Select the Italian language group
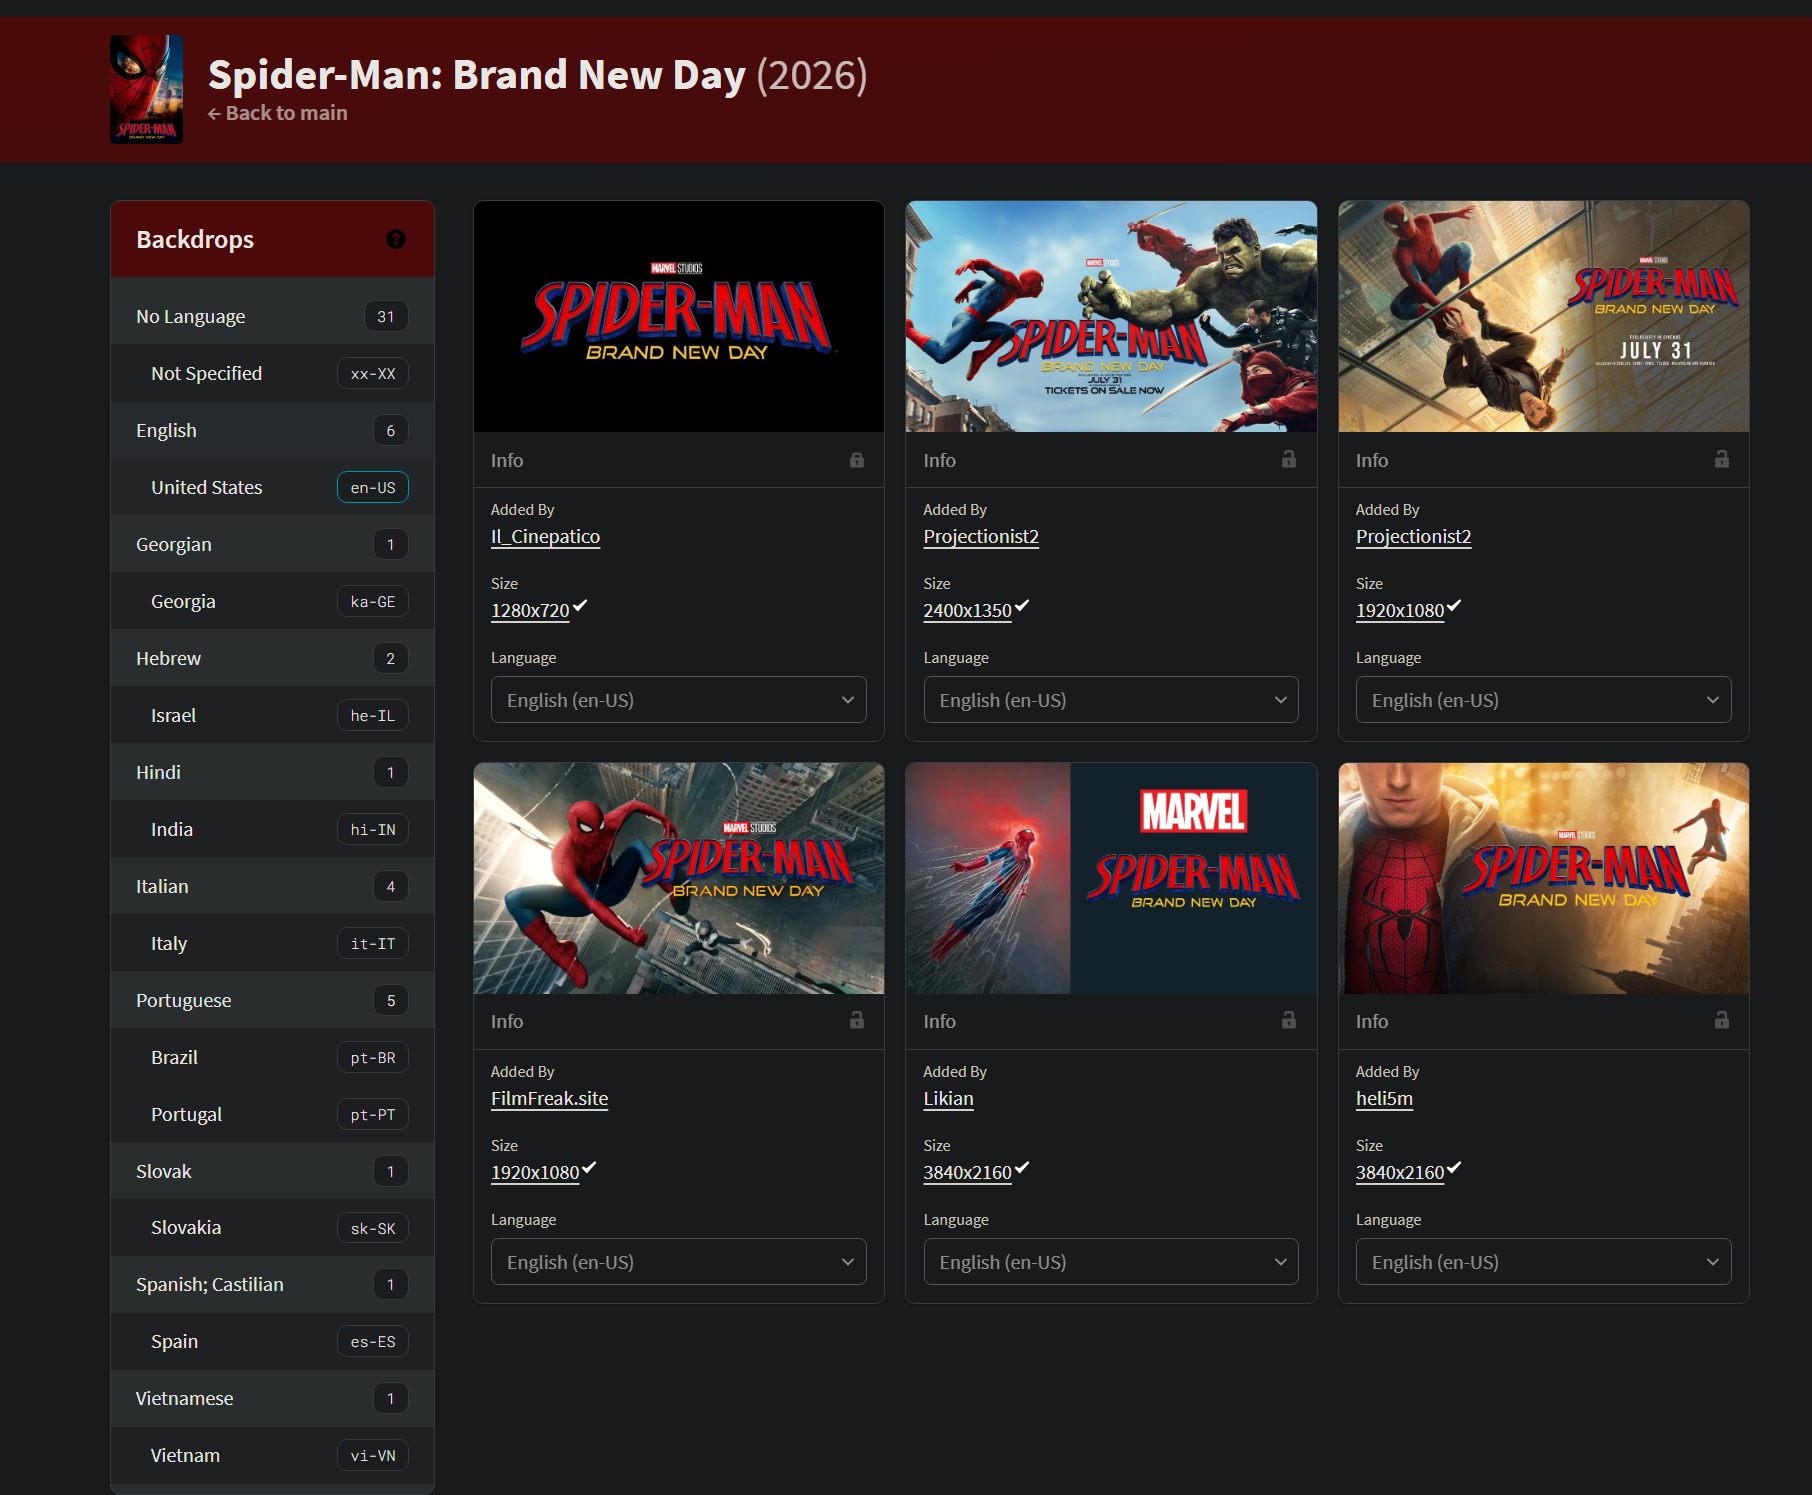The height and width of the screenshot is (1495, 1812). [272, 886]
